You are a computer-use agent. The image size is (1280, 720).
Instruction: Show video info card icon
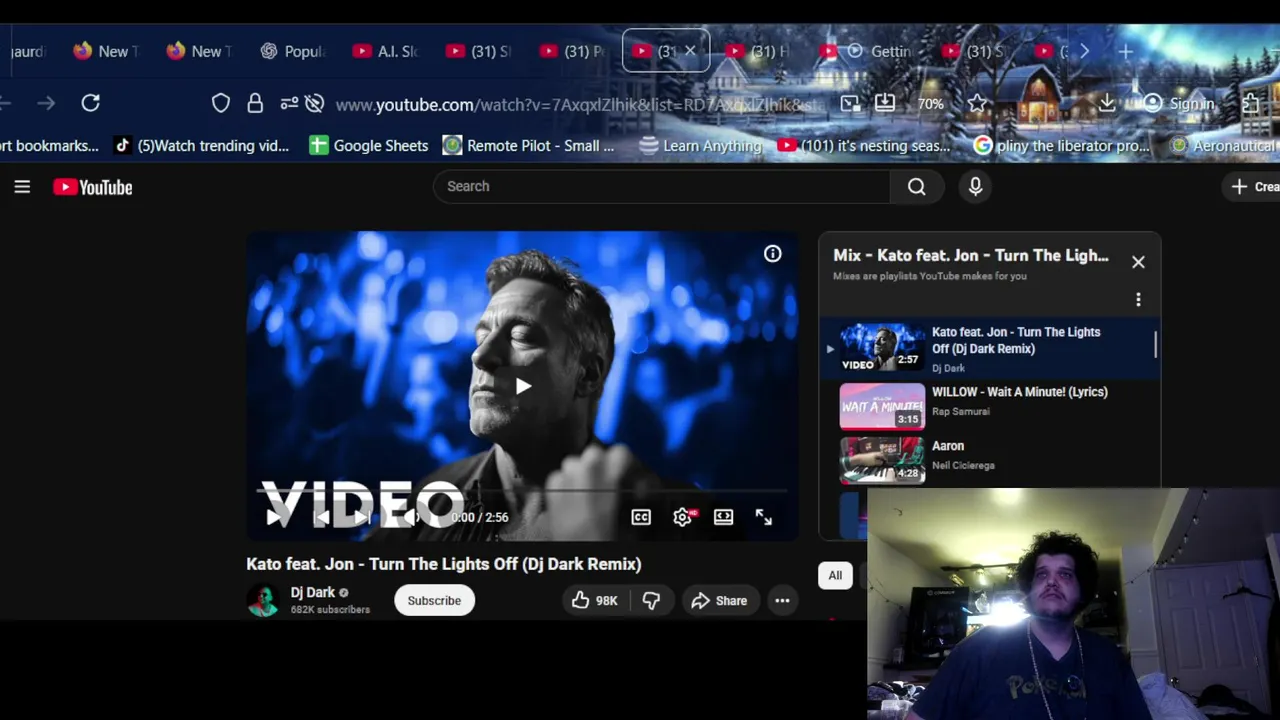coord(773,254)
